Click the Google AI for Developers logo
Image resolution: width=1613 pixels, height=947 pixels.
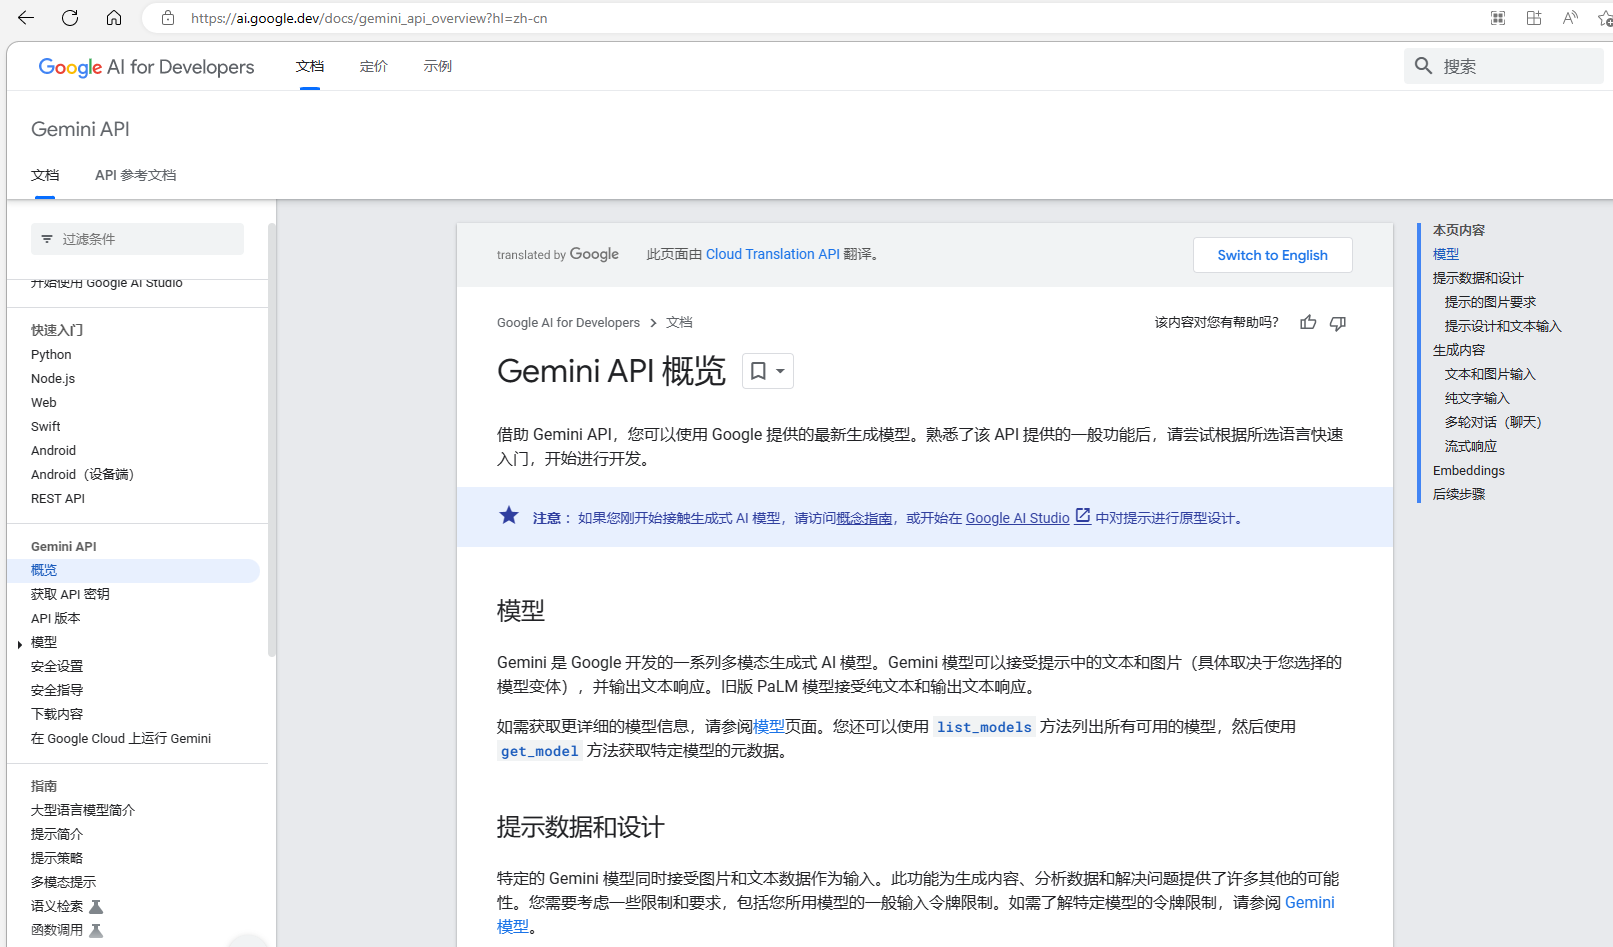point(146,67)
